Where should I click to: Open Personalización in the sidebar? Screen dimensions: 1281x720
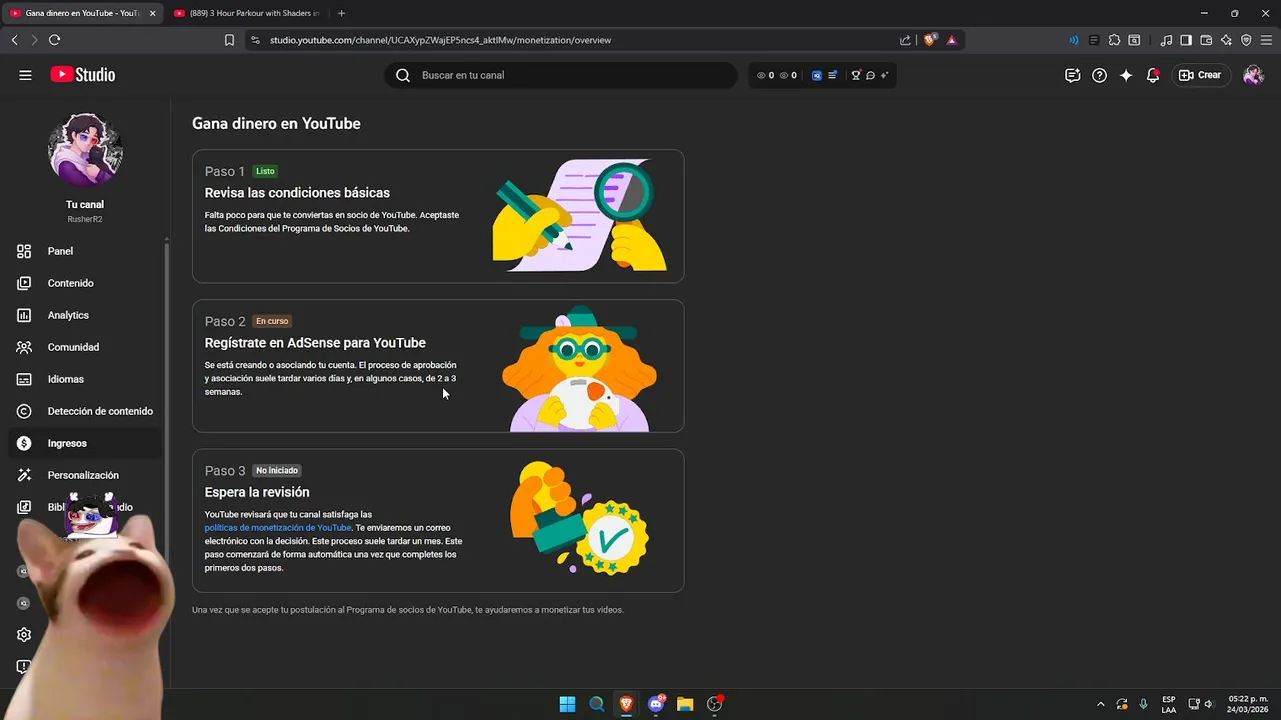click(x=84, y=475)
